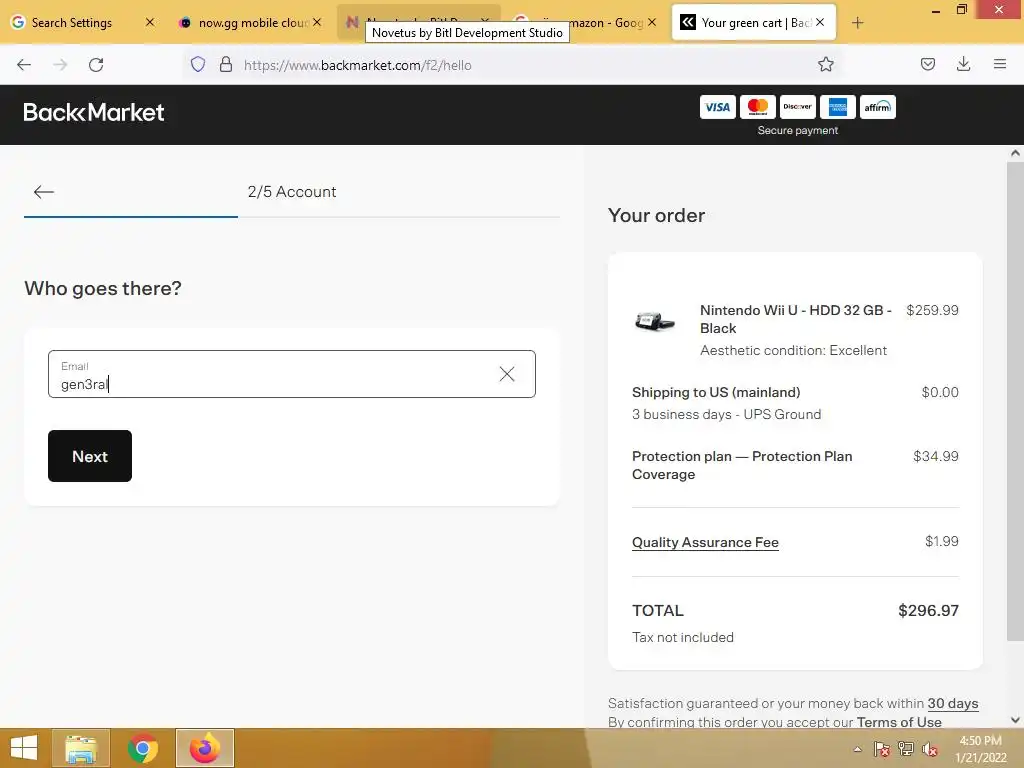Image resolution: width=1024 pixels, height=768 pixels.
Task: Save page to Pocket
Action: click(x=928, y=65)
